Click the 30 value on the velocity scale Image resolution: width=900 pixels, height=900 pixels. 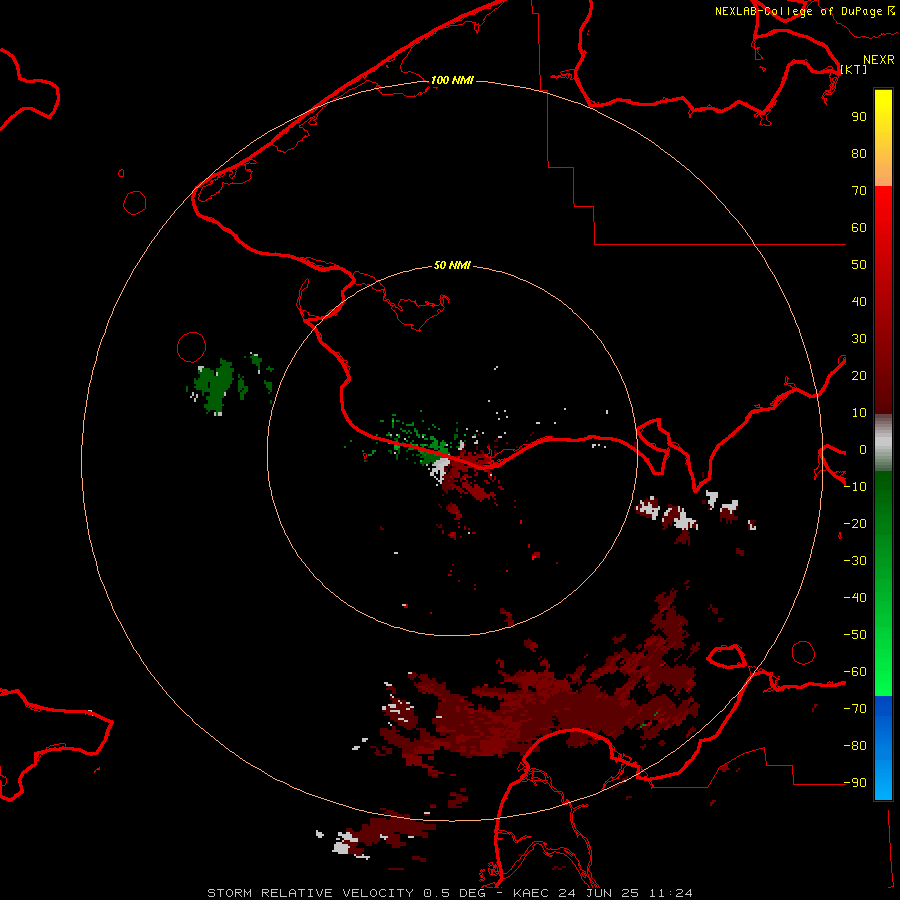coord(859,339)
